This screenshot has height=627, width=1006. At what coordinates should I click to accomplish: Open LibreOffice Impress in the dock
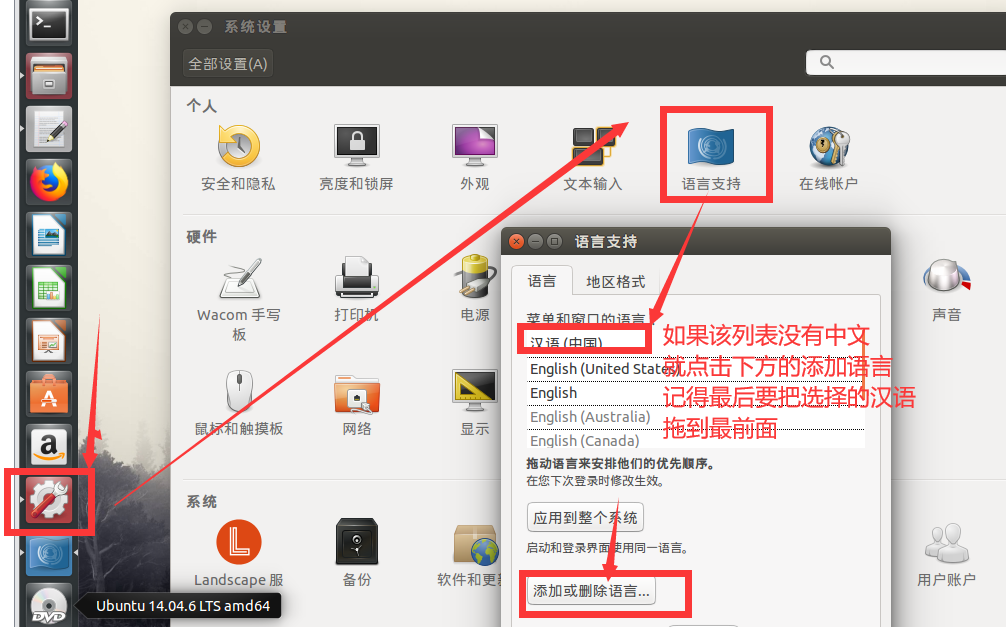tap(49, 340)
